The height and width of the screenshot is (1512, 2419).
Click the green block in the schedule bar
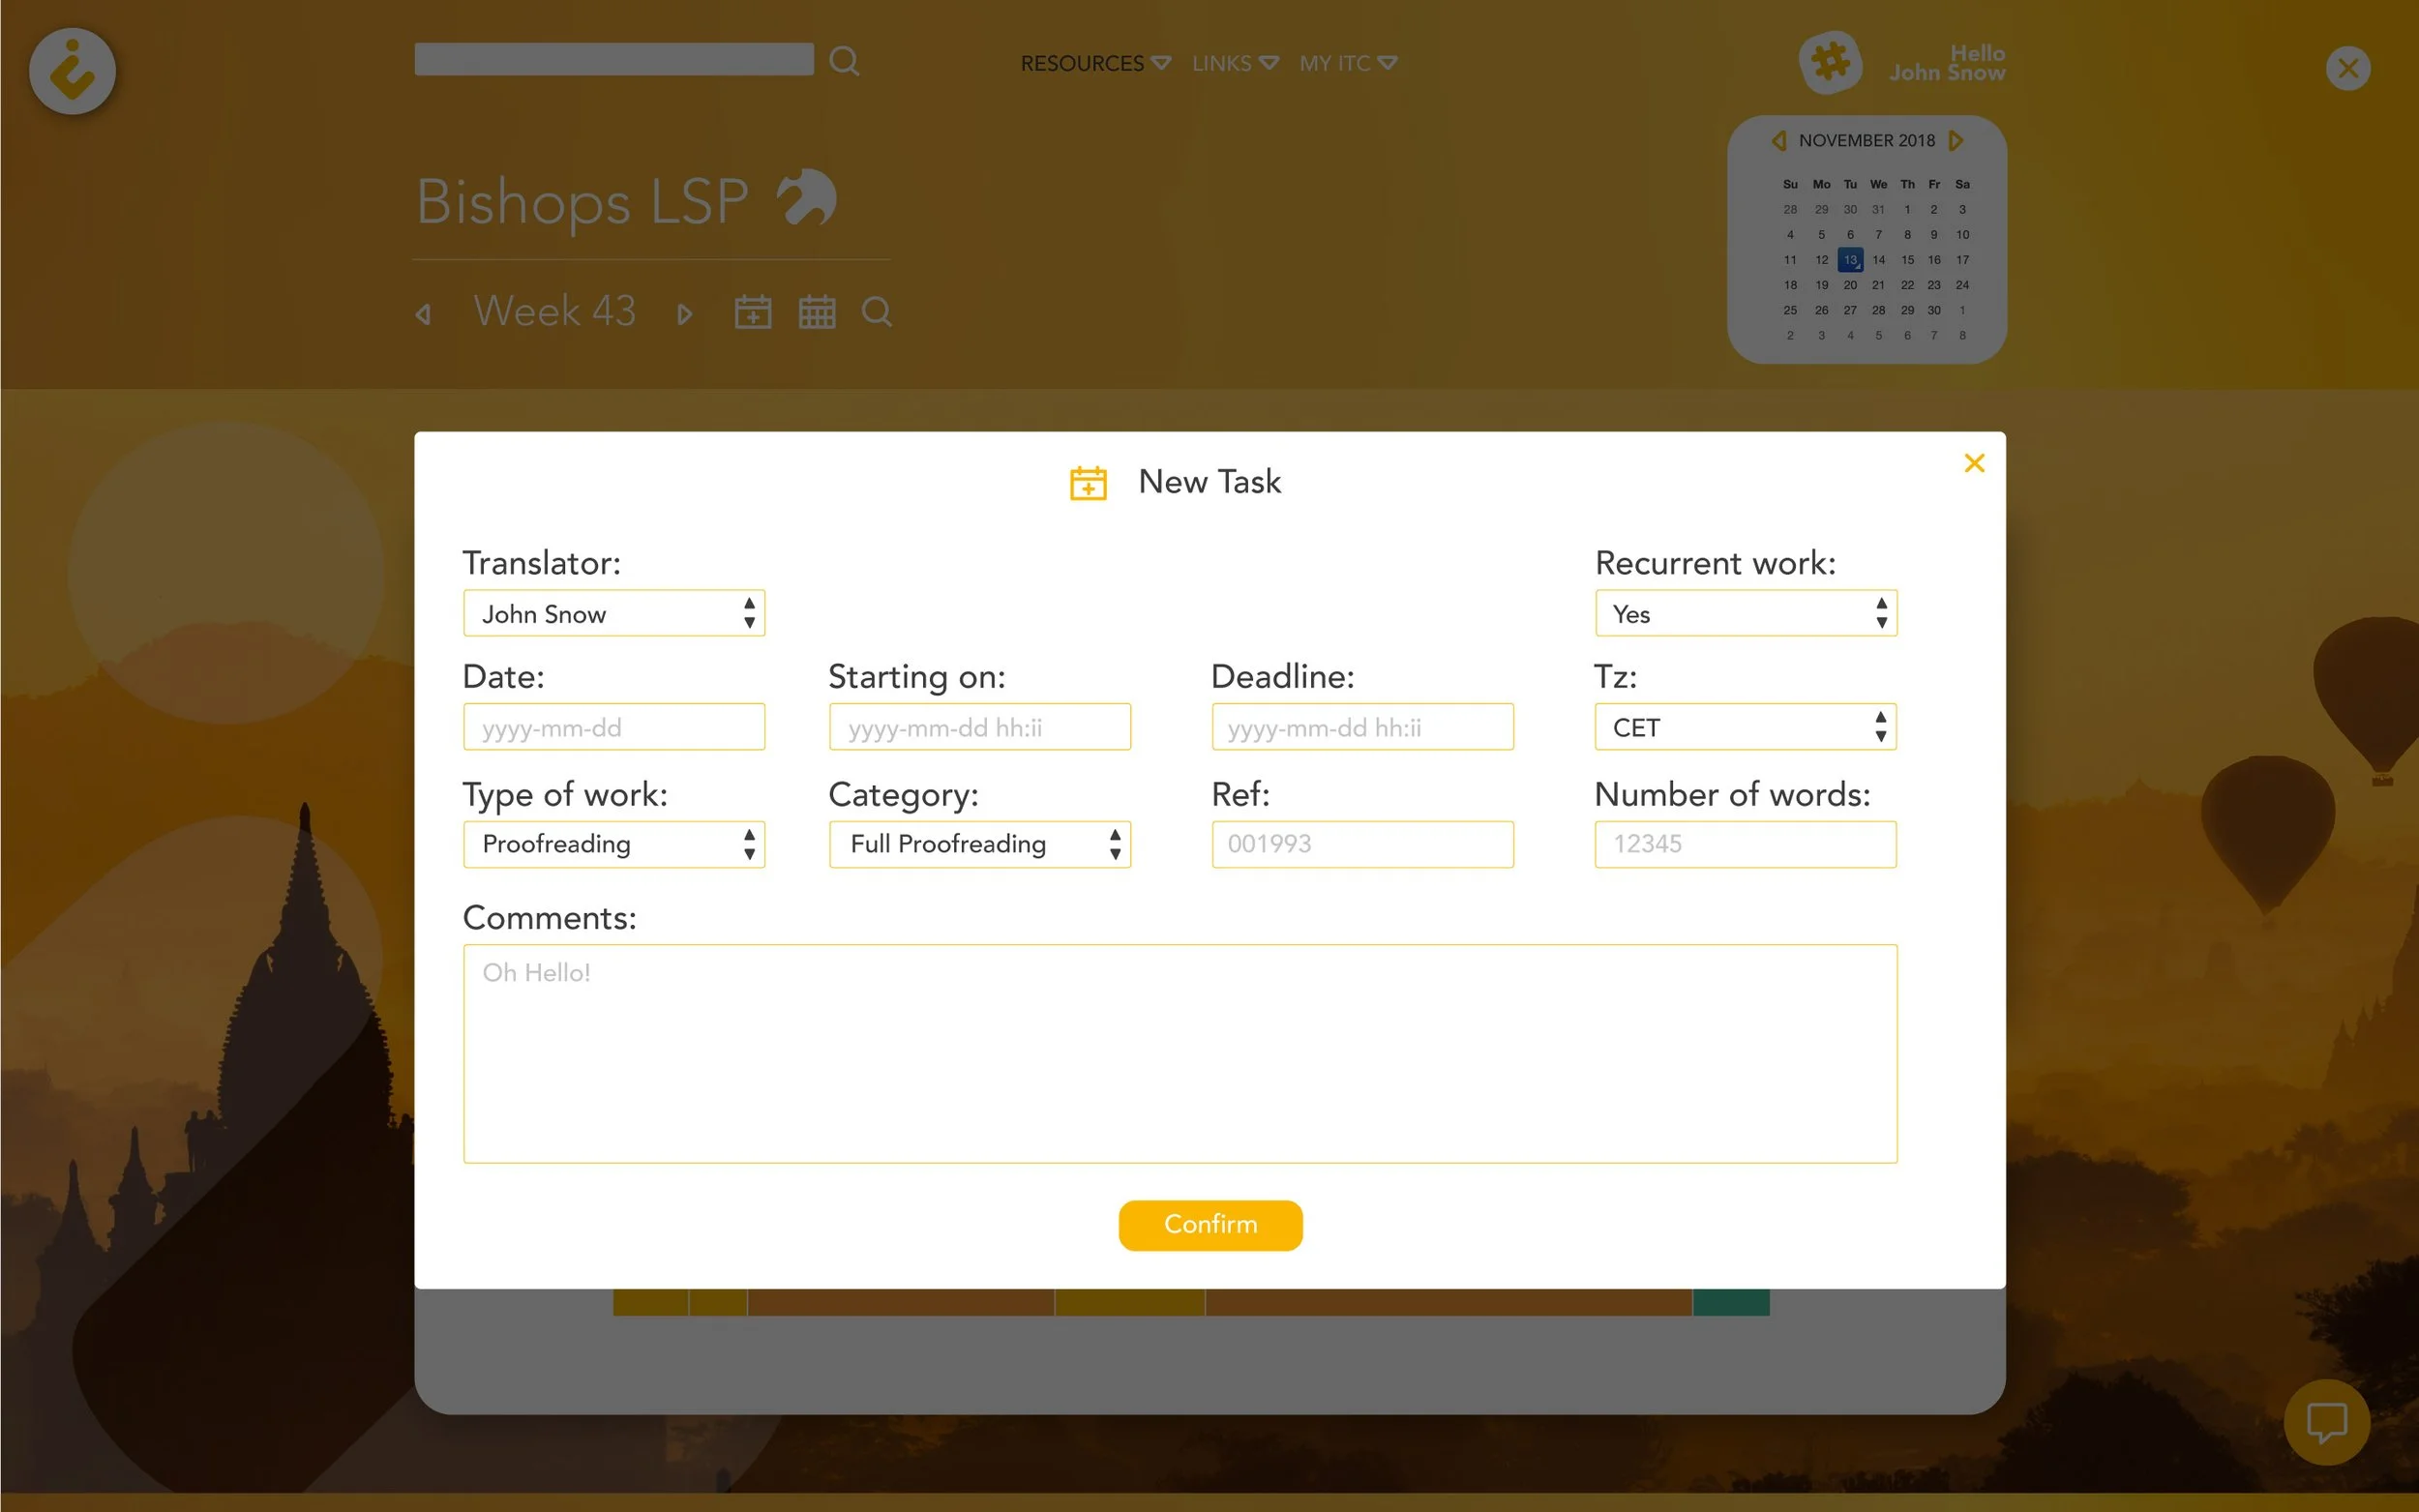1731,1302
